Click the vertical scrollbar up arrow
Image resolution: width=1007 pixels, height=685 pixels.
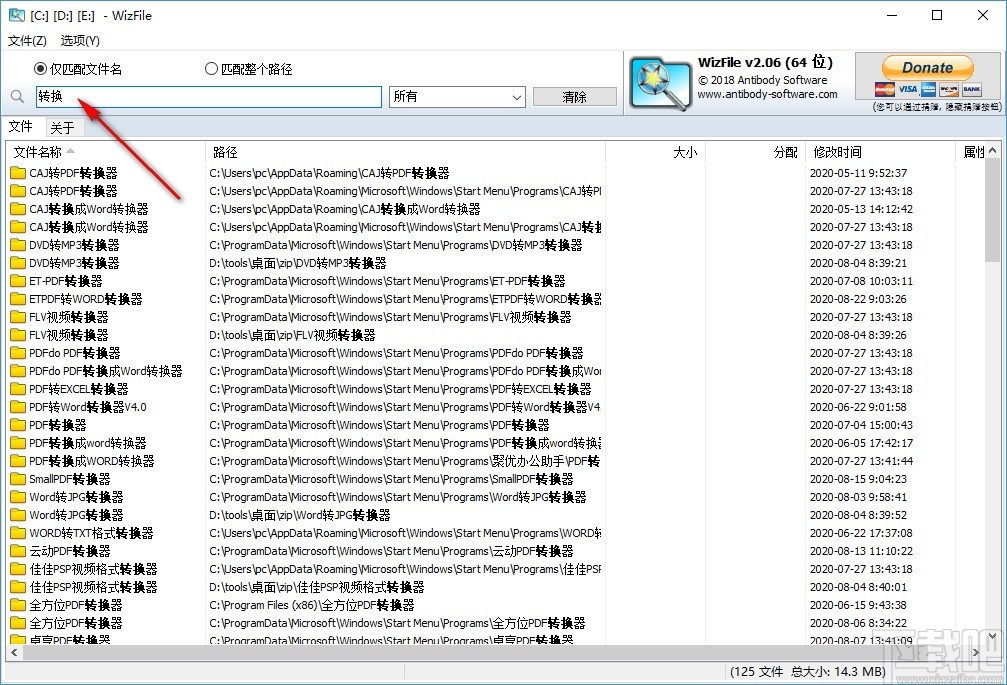point(993,152)
